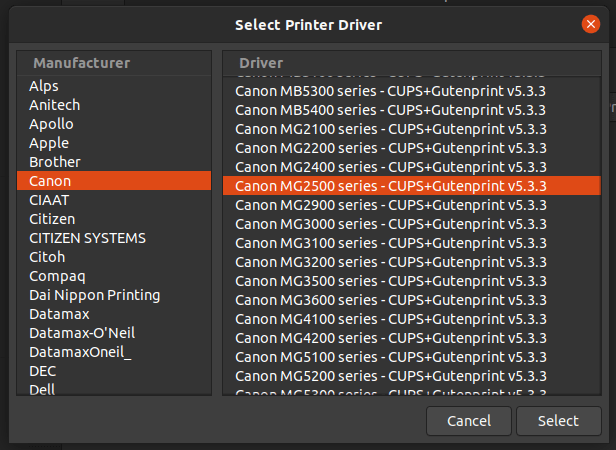Choose Canon MG4100 series driver
Image resolution: width=616 pixels, height=450 pixels.
tap(391, 319)
